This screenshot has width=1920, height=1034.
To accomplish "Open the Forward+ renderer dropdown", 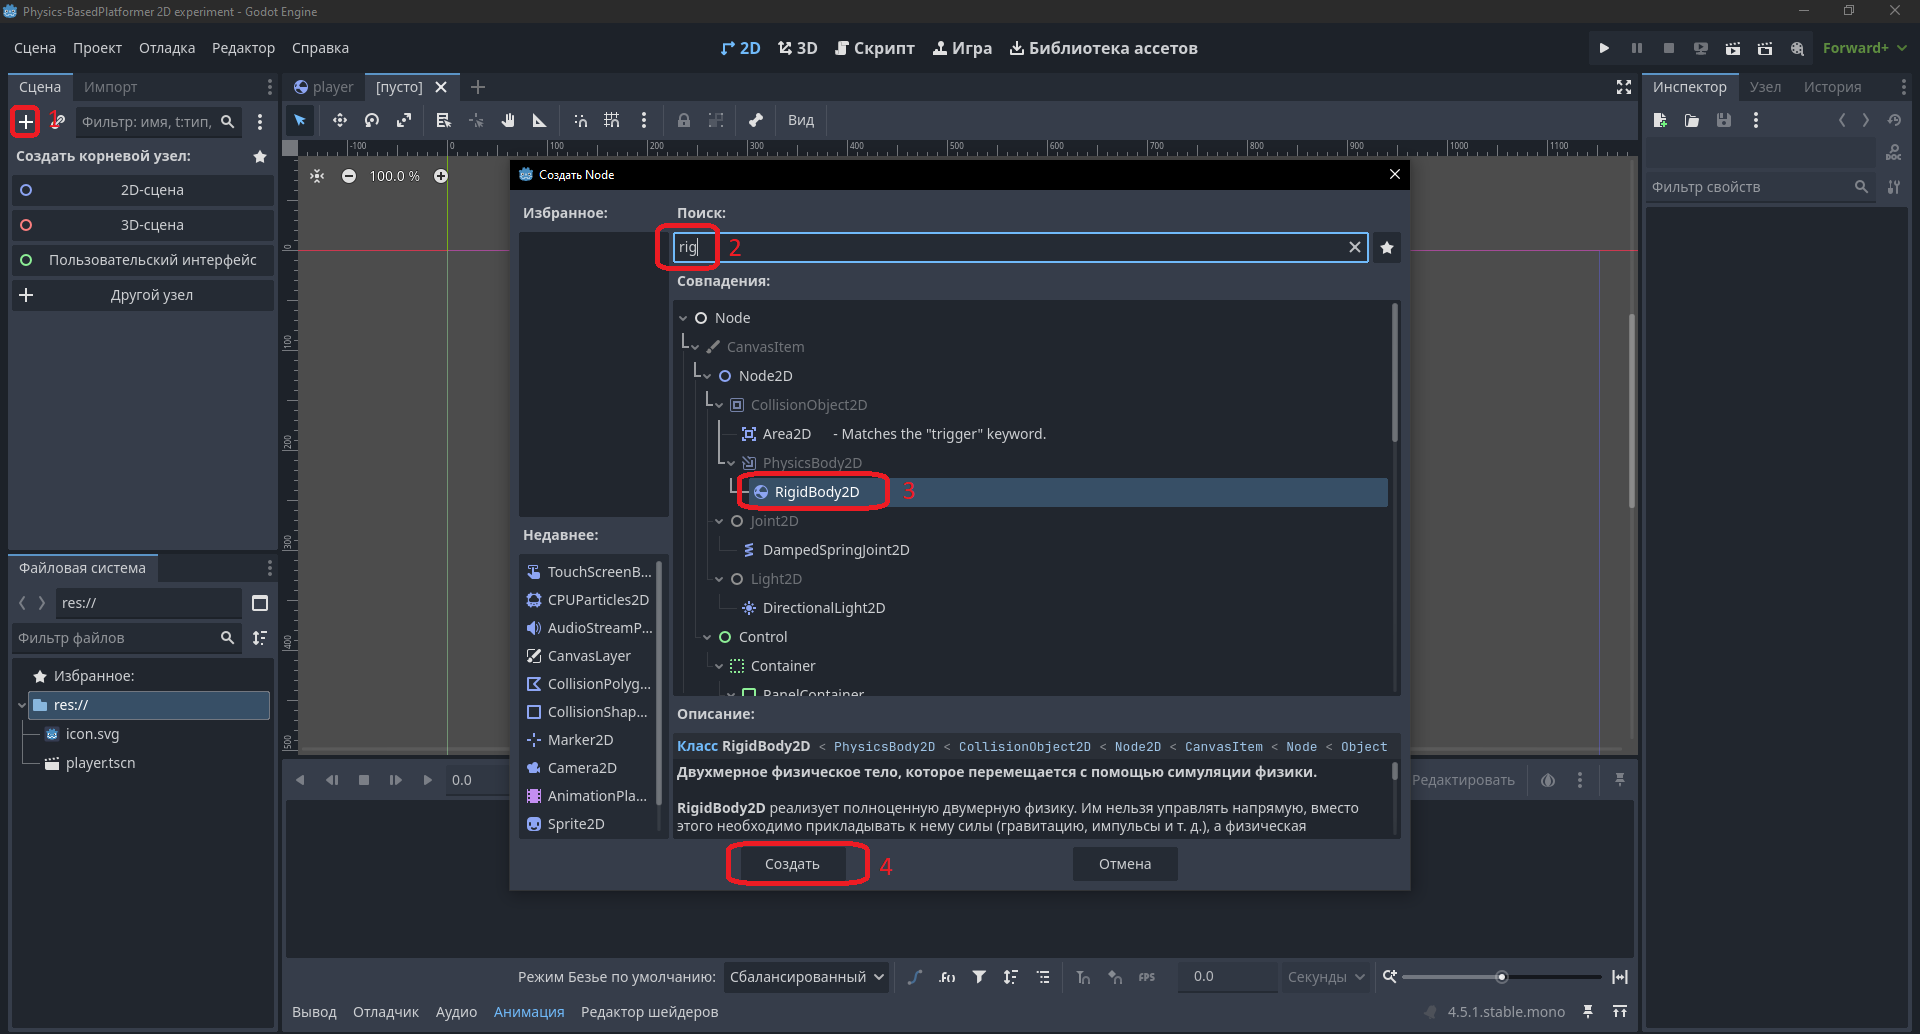I will [1865, 48].
